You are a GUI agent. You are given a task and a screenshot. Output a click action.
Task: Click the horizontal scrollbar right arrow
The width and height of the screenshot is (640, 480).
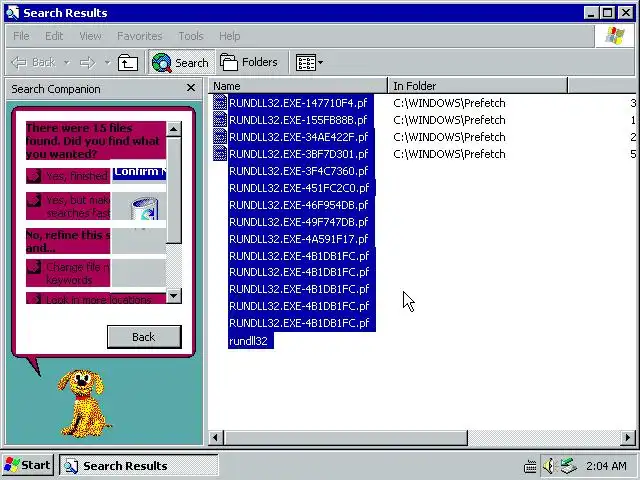click(628, 438)
